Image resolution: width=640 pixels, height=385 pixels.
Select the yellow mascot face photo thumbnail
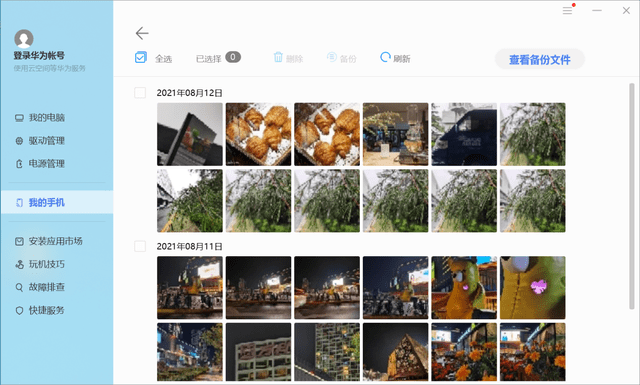[x=464, y=288]
